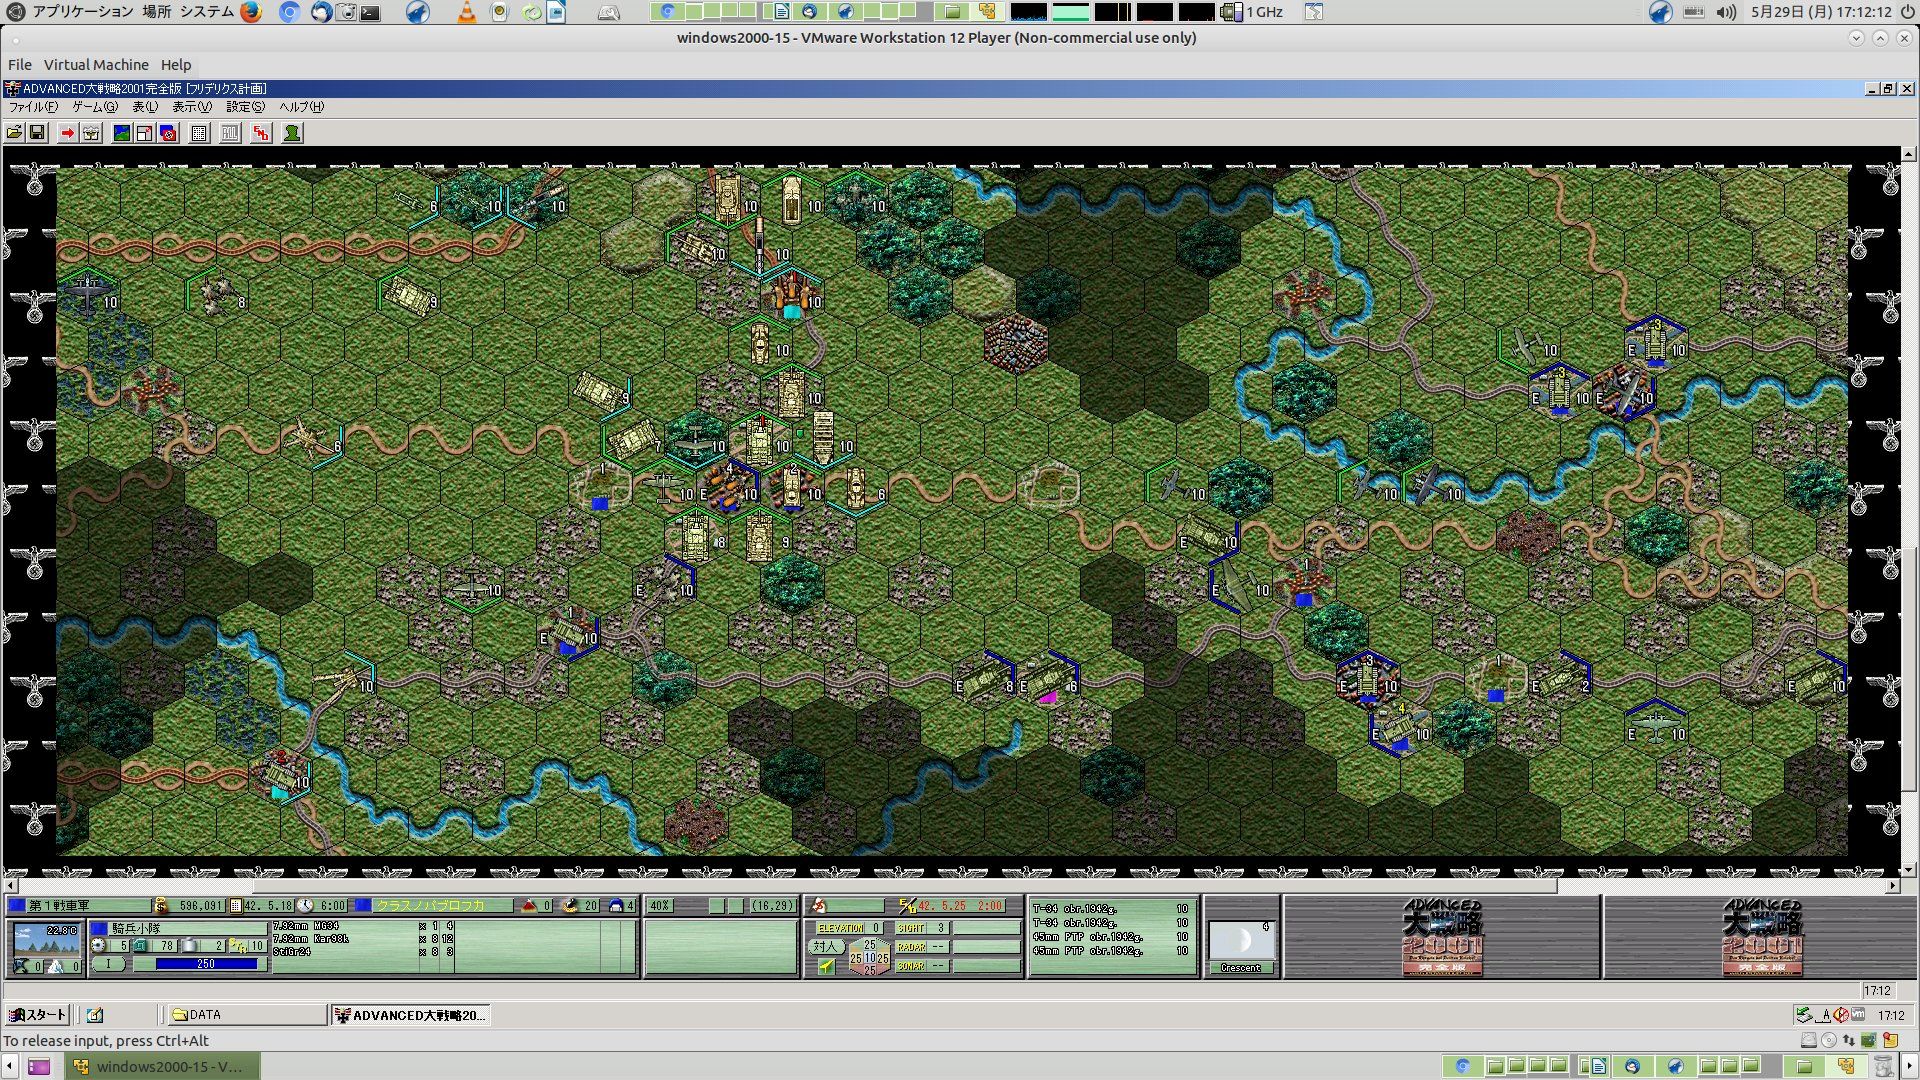Click the red city hex in map center

point(1015,344)
